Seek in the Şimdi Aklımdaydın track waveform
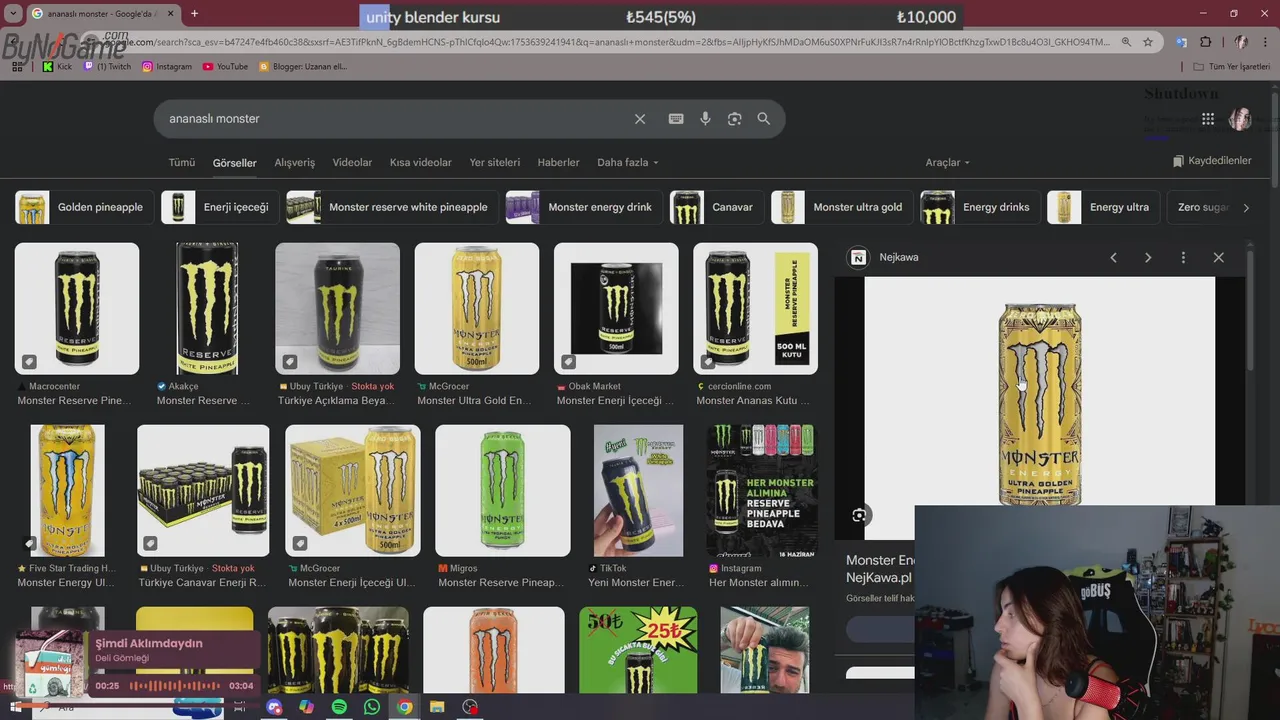This screenshot has height=720, width=1280. 175,686
